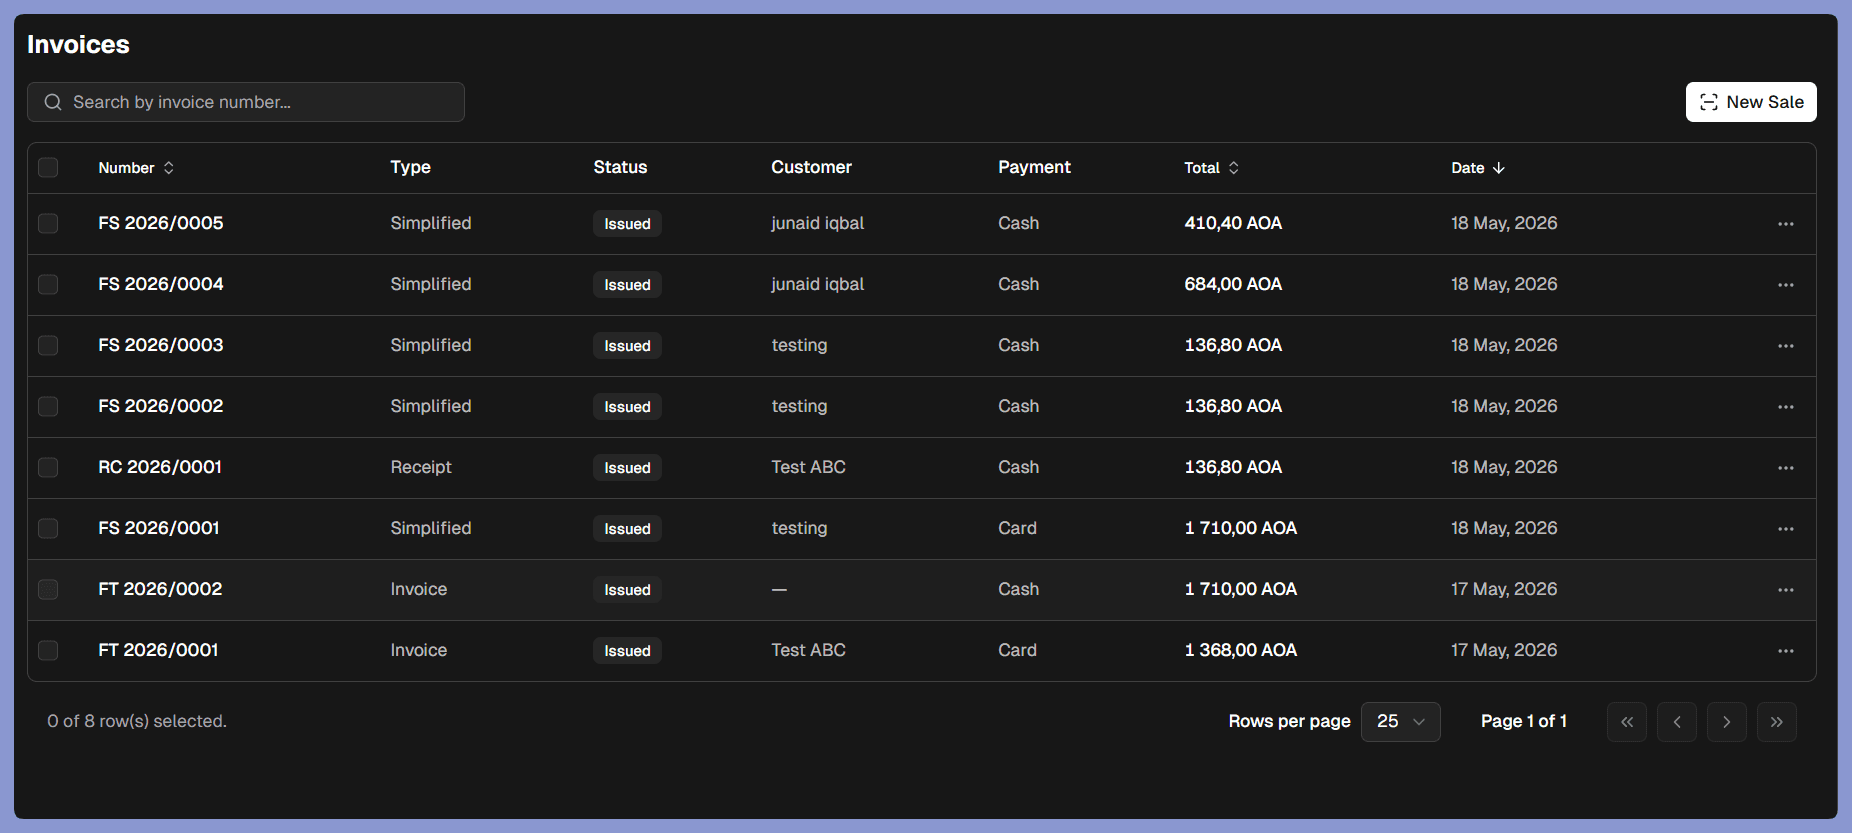Click invoice number RC 2026/0001
The width and height of the screenshot is (1852, 833).
coord(160,467)
